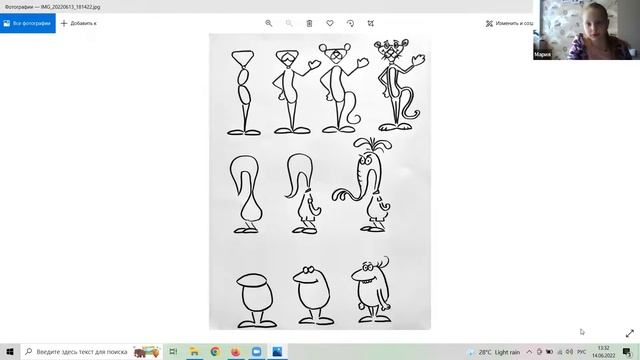
Task: Open the crop tool icon
Action: point(371,23)
